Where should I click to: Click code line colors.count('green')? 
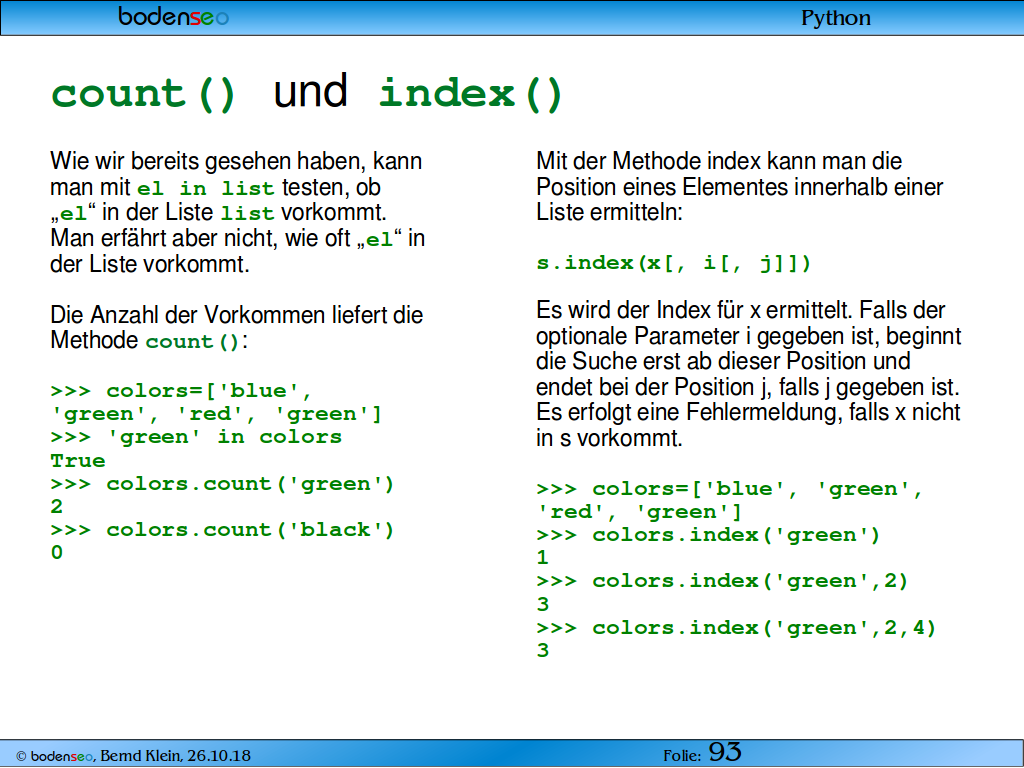point(250,484)
